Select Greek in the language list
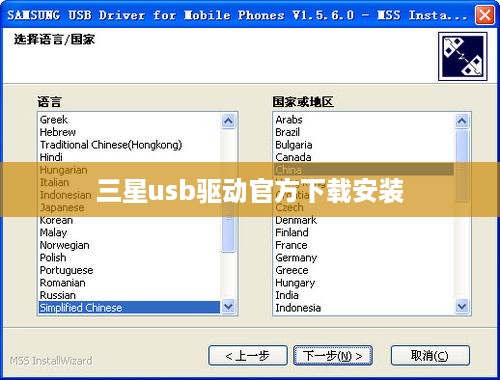 (129, 120)
